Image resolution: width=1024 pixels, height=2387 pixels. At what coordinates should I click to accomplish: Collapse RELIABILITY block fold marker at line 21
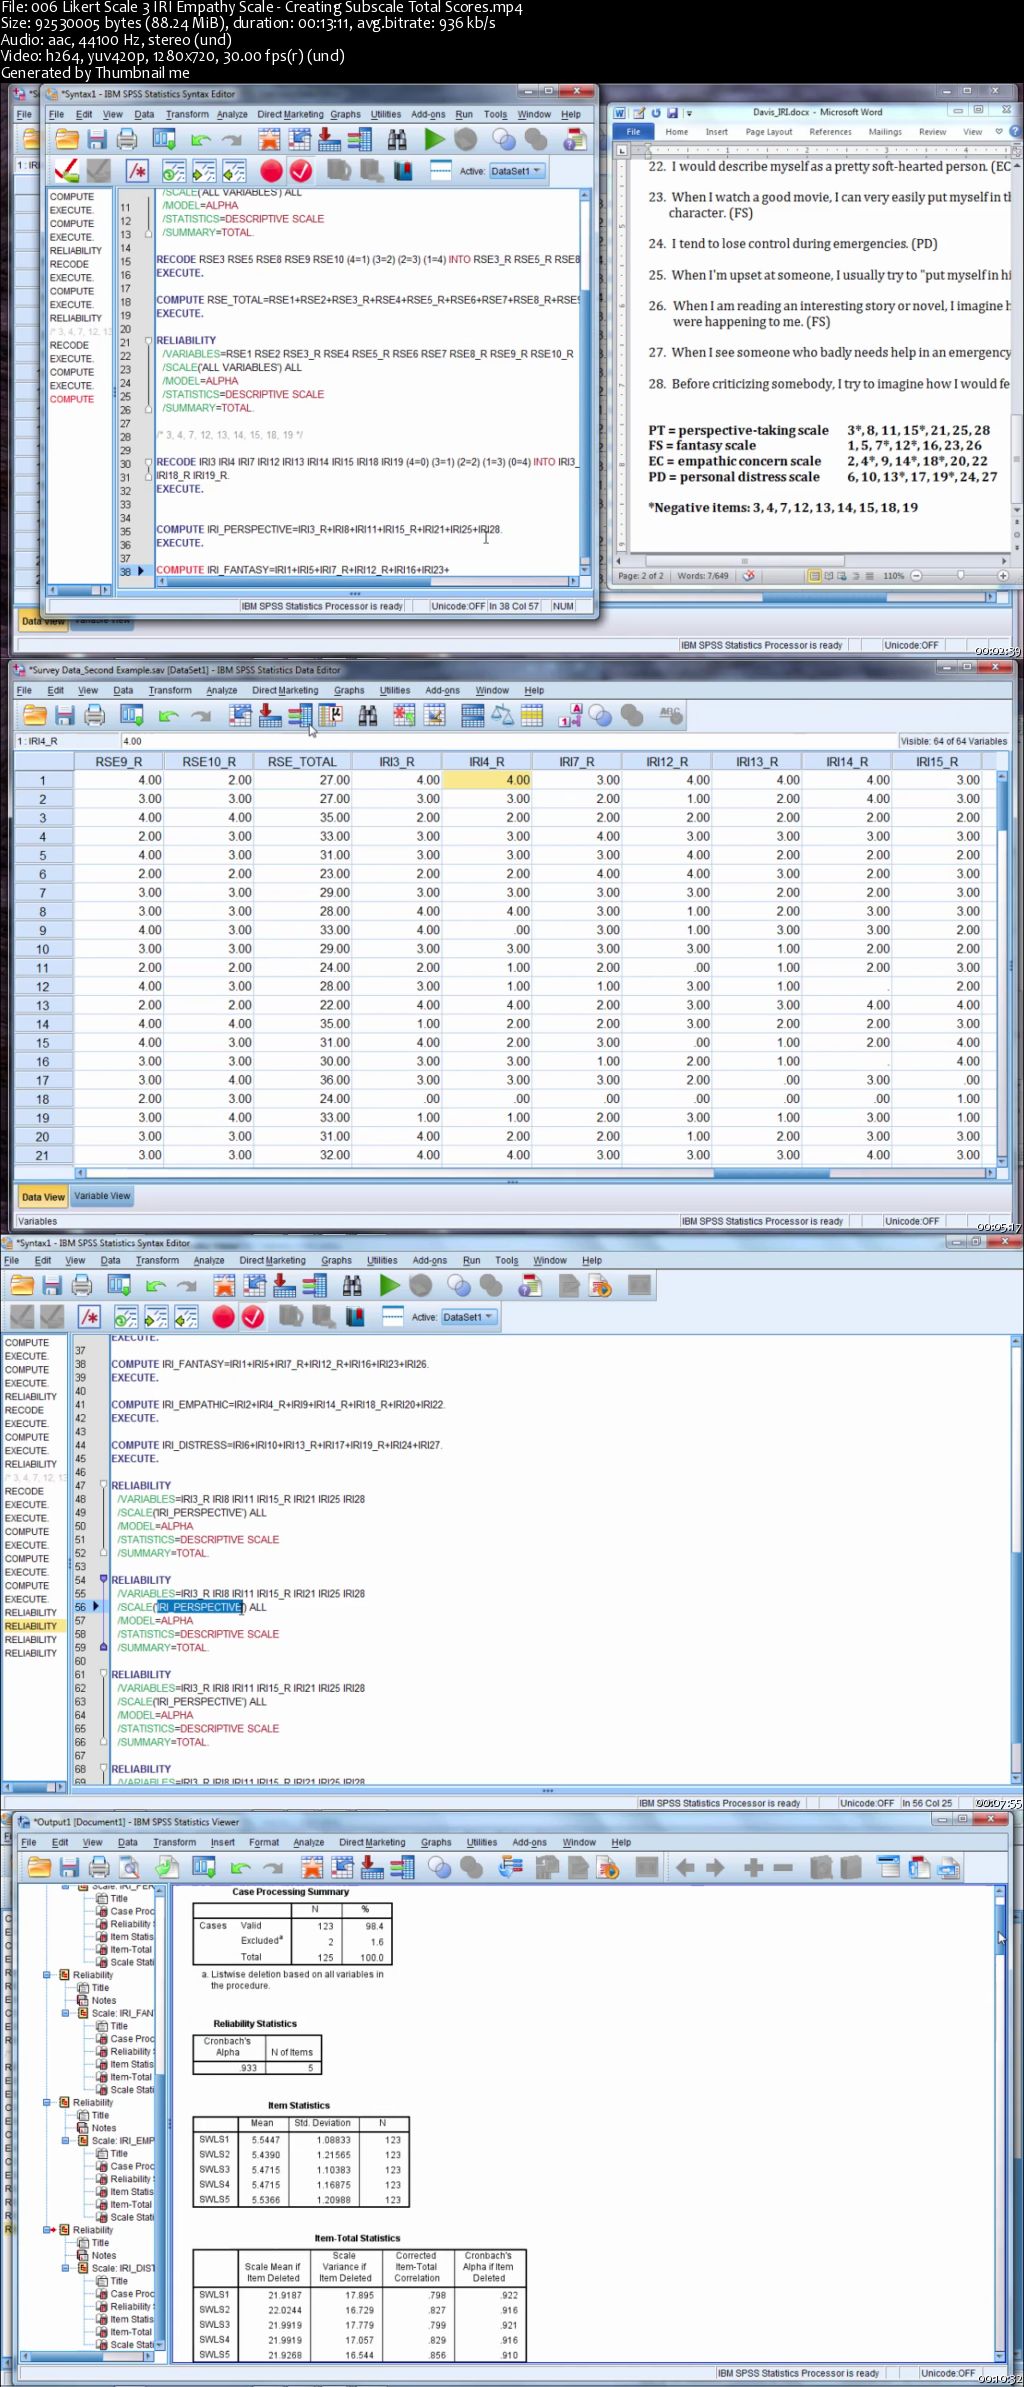[x=149, y=340]
